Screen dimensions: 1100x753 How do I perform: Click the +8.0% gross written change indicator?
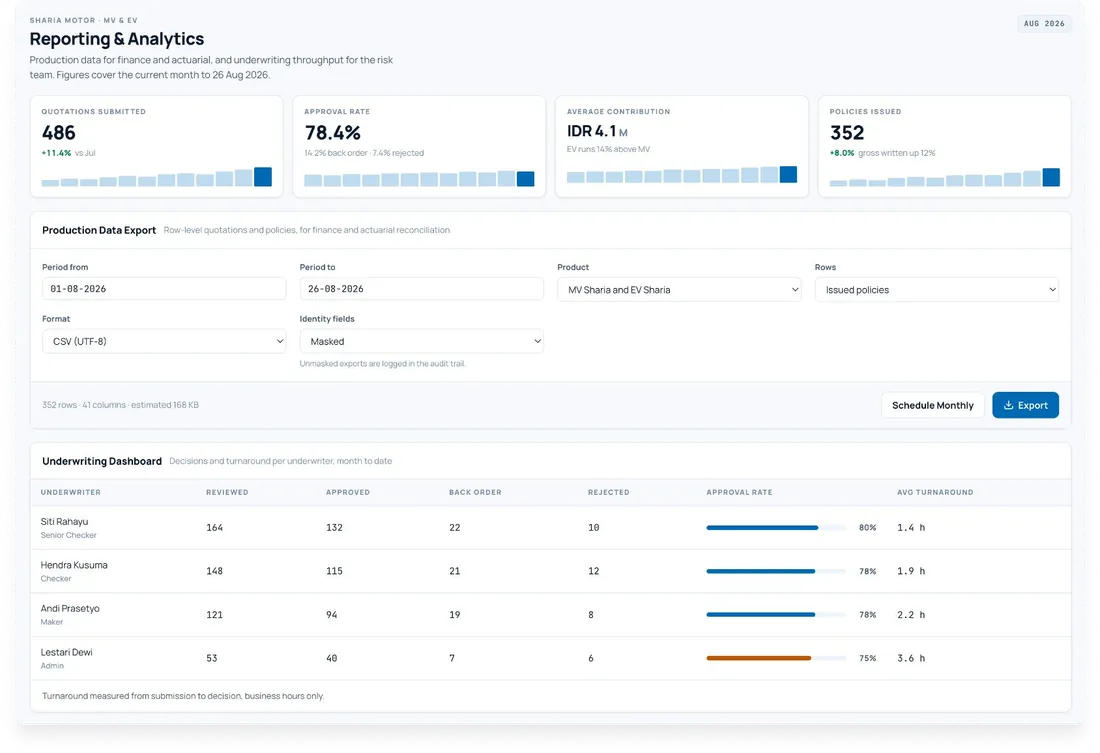882,153
